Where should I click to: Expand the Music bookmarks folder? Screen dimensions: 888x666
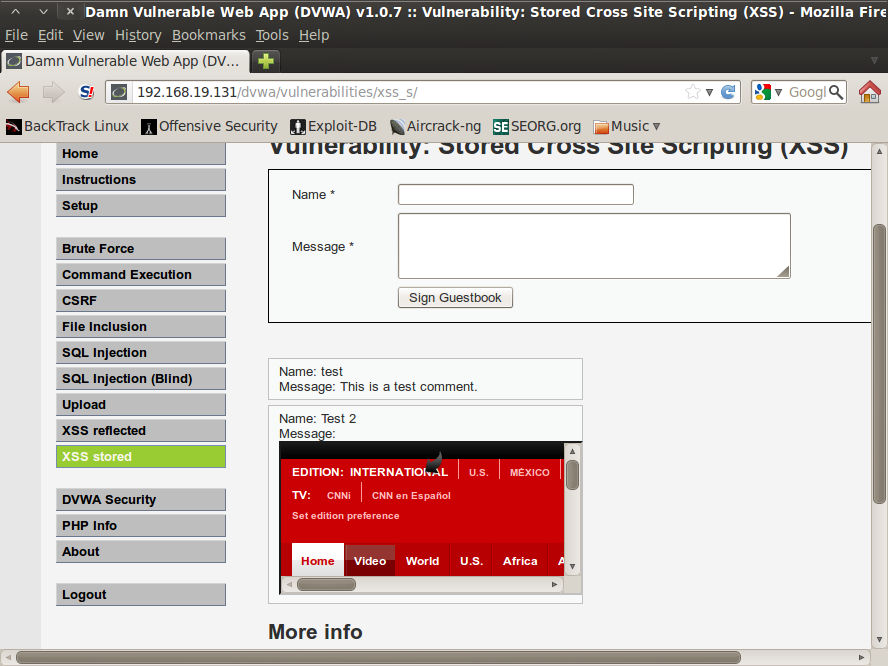click(627, 126)
